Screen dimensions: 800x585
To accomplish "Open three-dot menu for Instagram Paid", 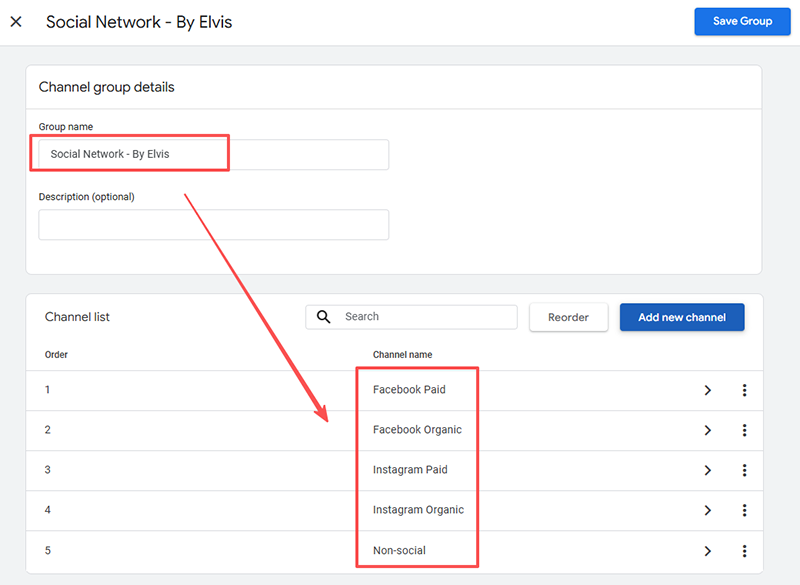I will [744, 470].
